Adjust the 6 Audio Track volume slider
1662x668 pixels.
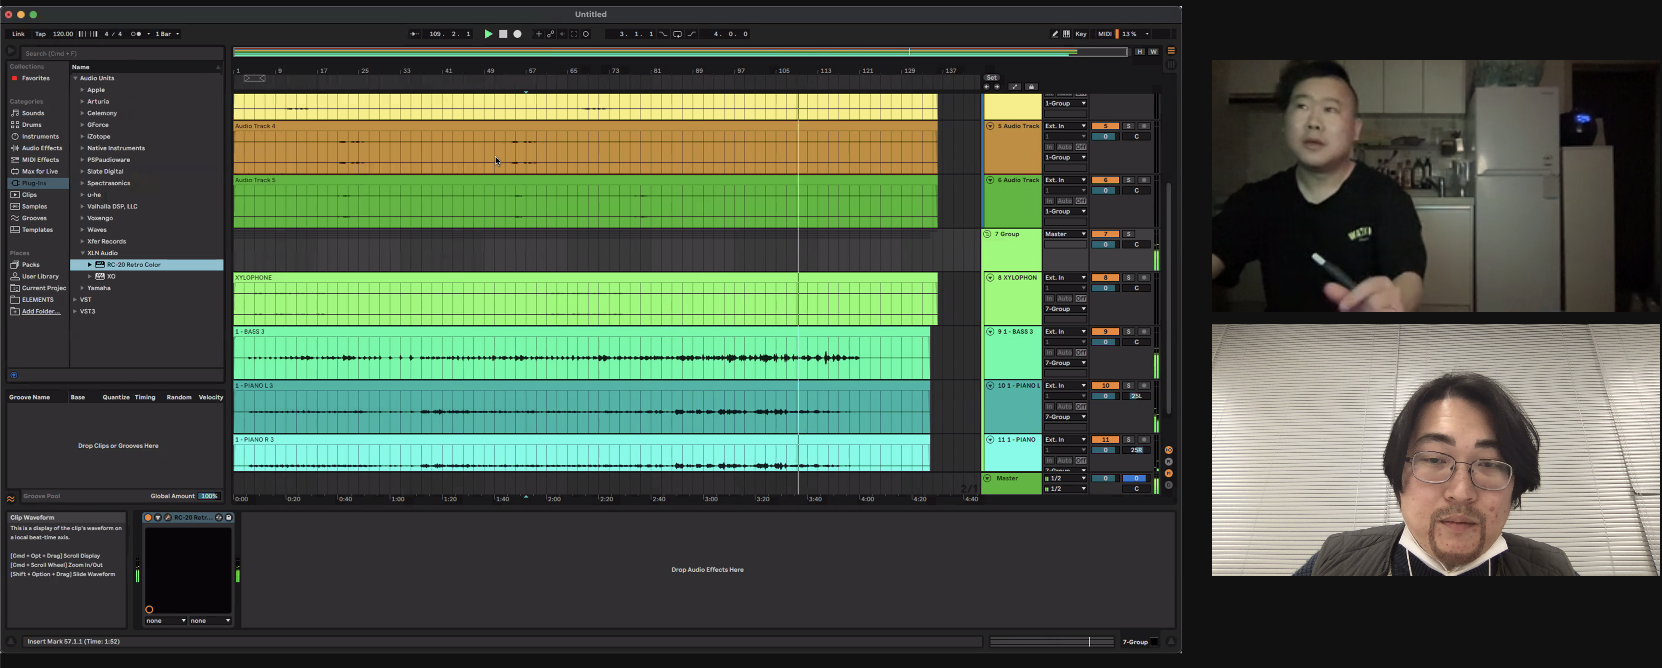1105,190
